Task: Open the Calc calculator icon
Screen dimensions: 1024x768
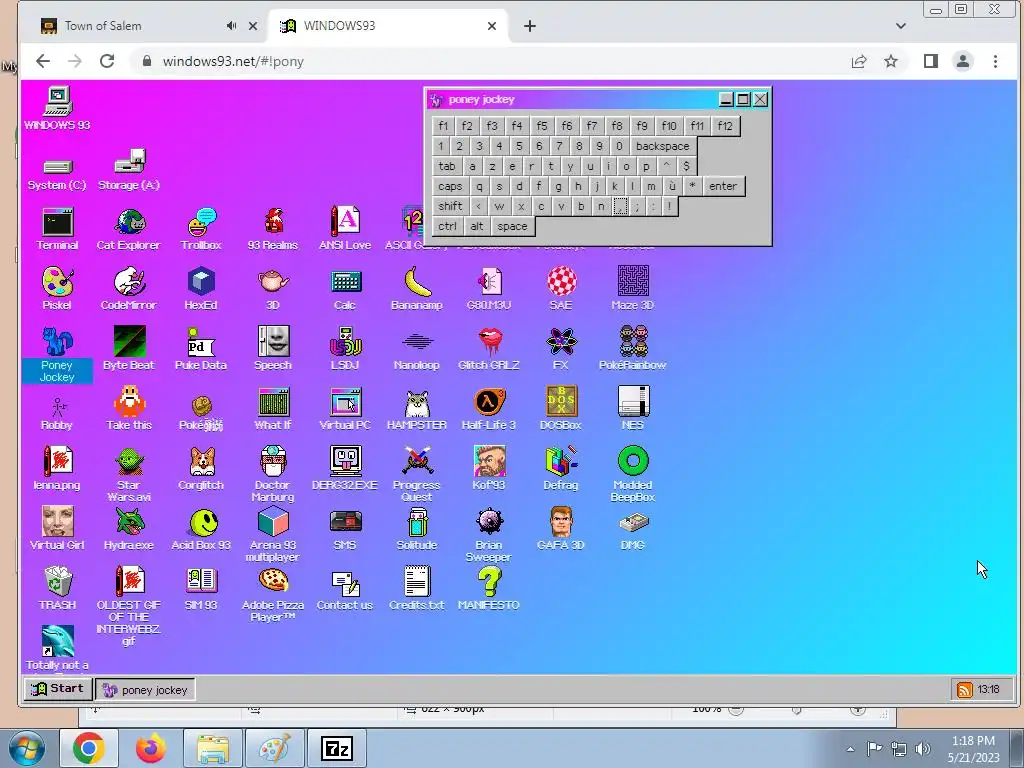Action: [x=345, y=289]
